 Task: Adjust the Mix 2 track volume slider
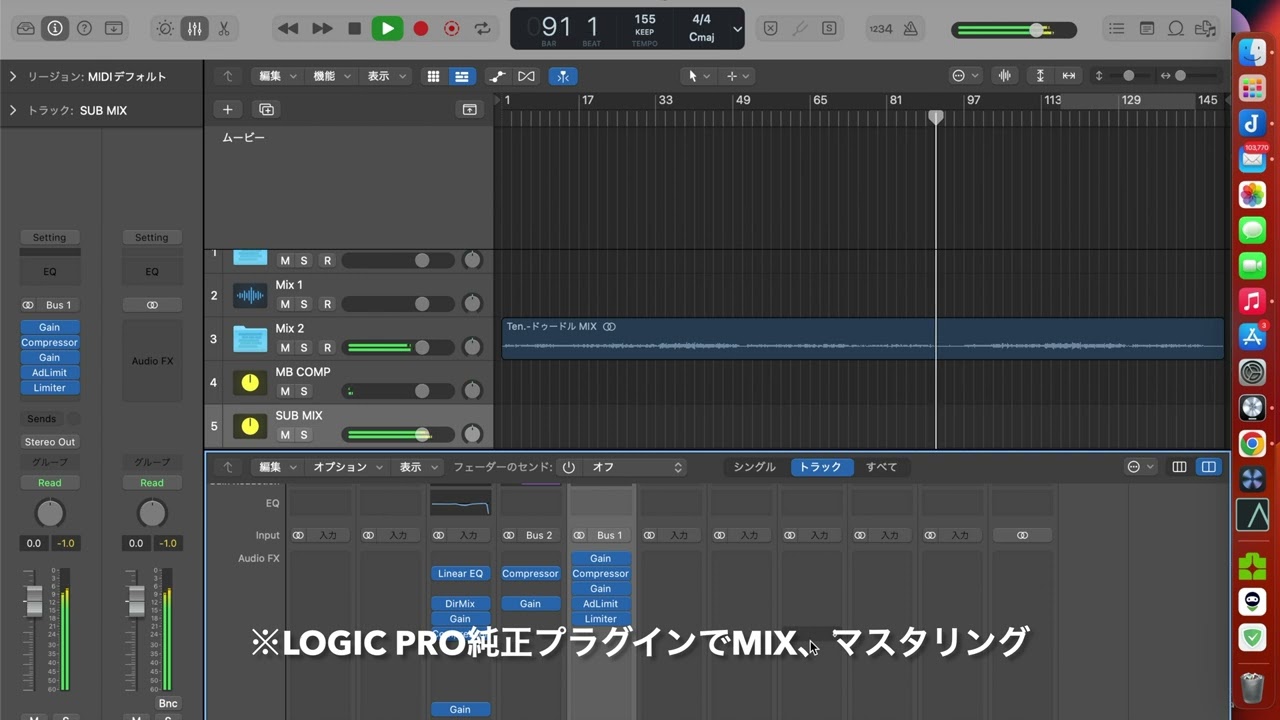(398, 348)
